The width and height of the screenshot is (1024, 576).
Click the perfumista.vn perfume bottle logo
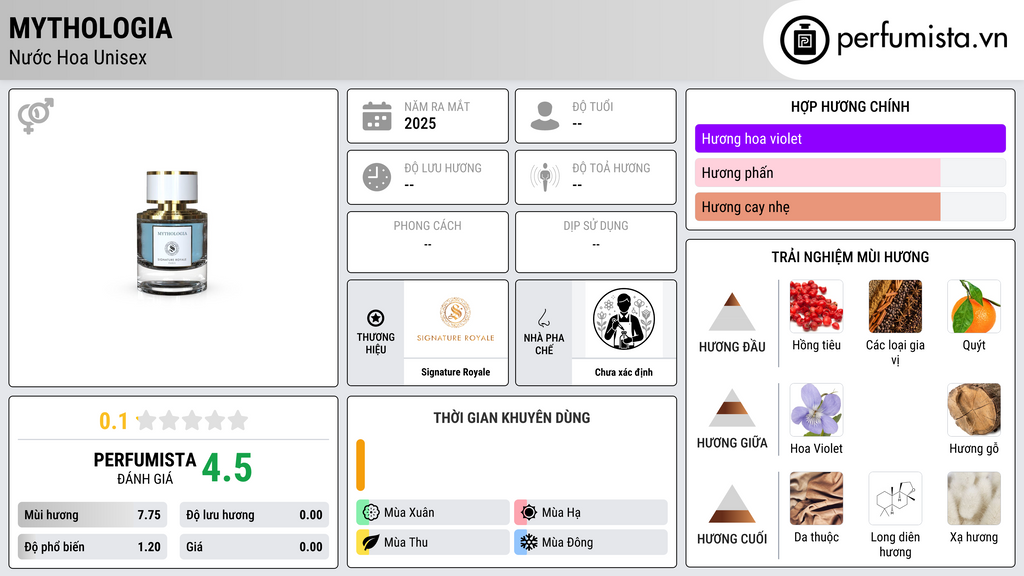click(805, 40)
